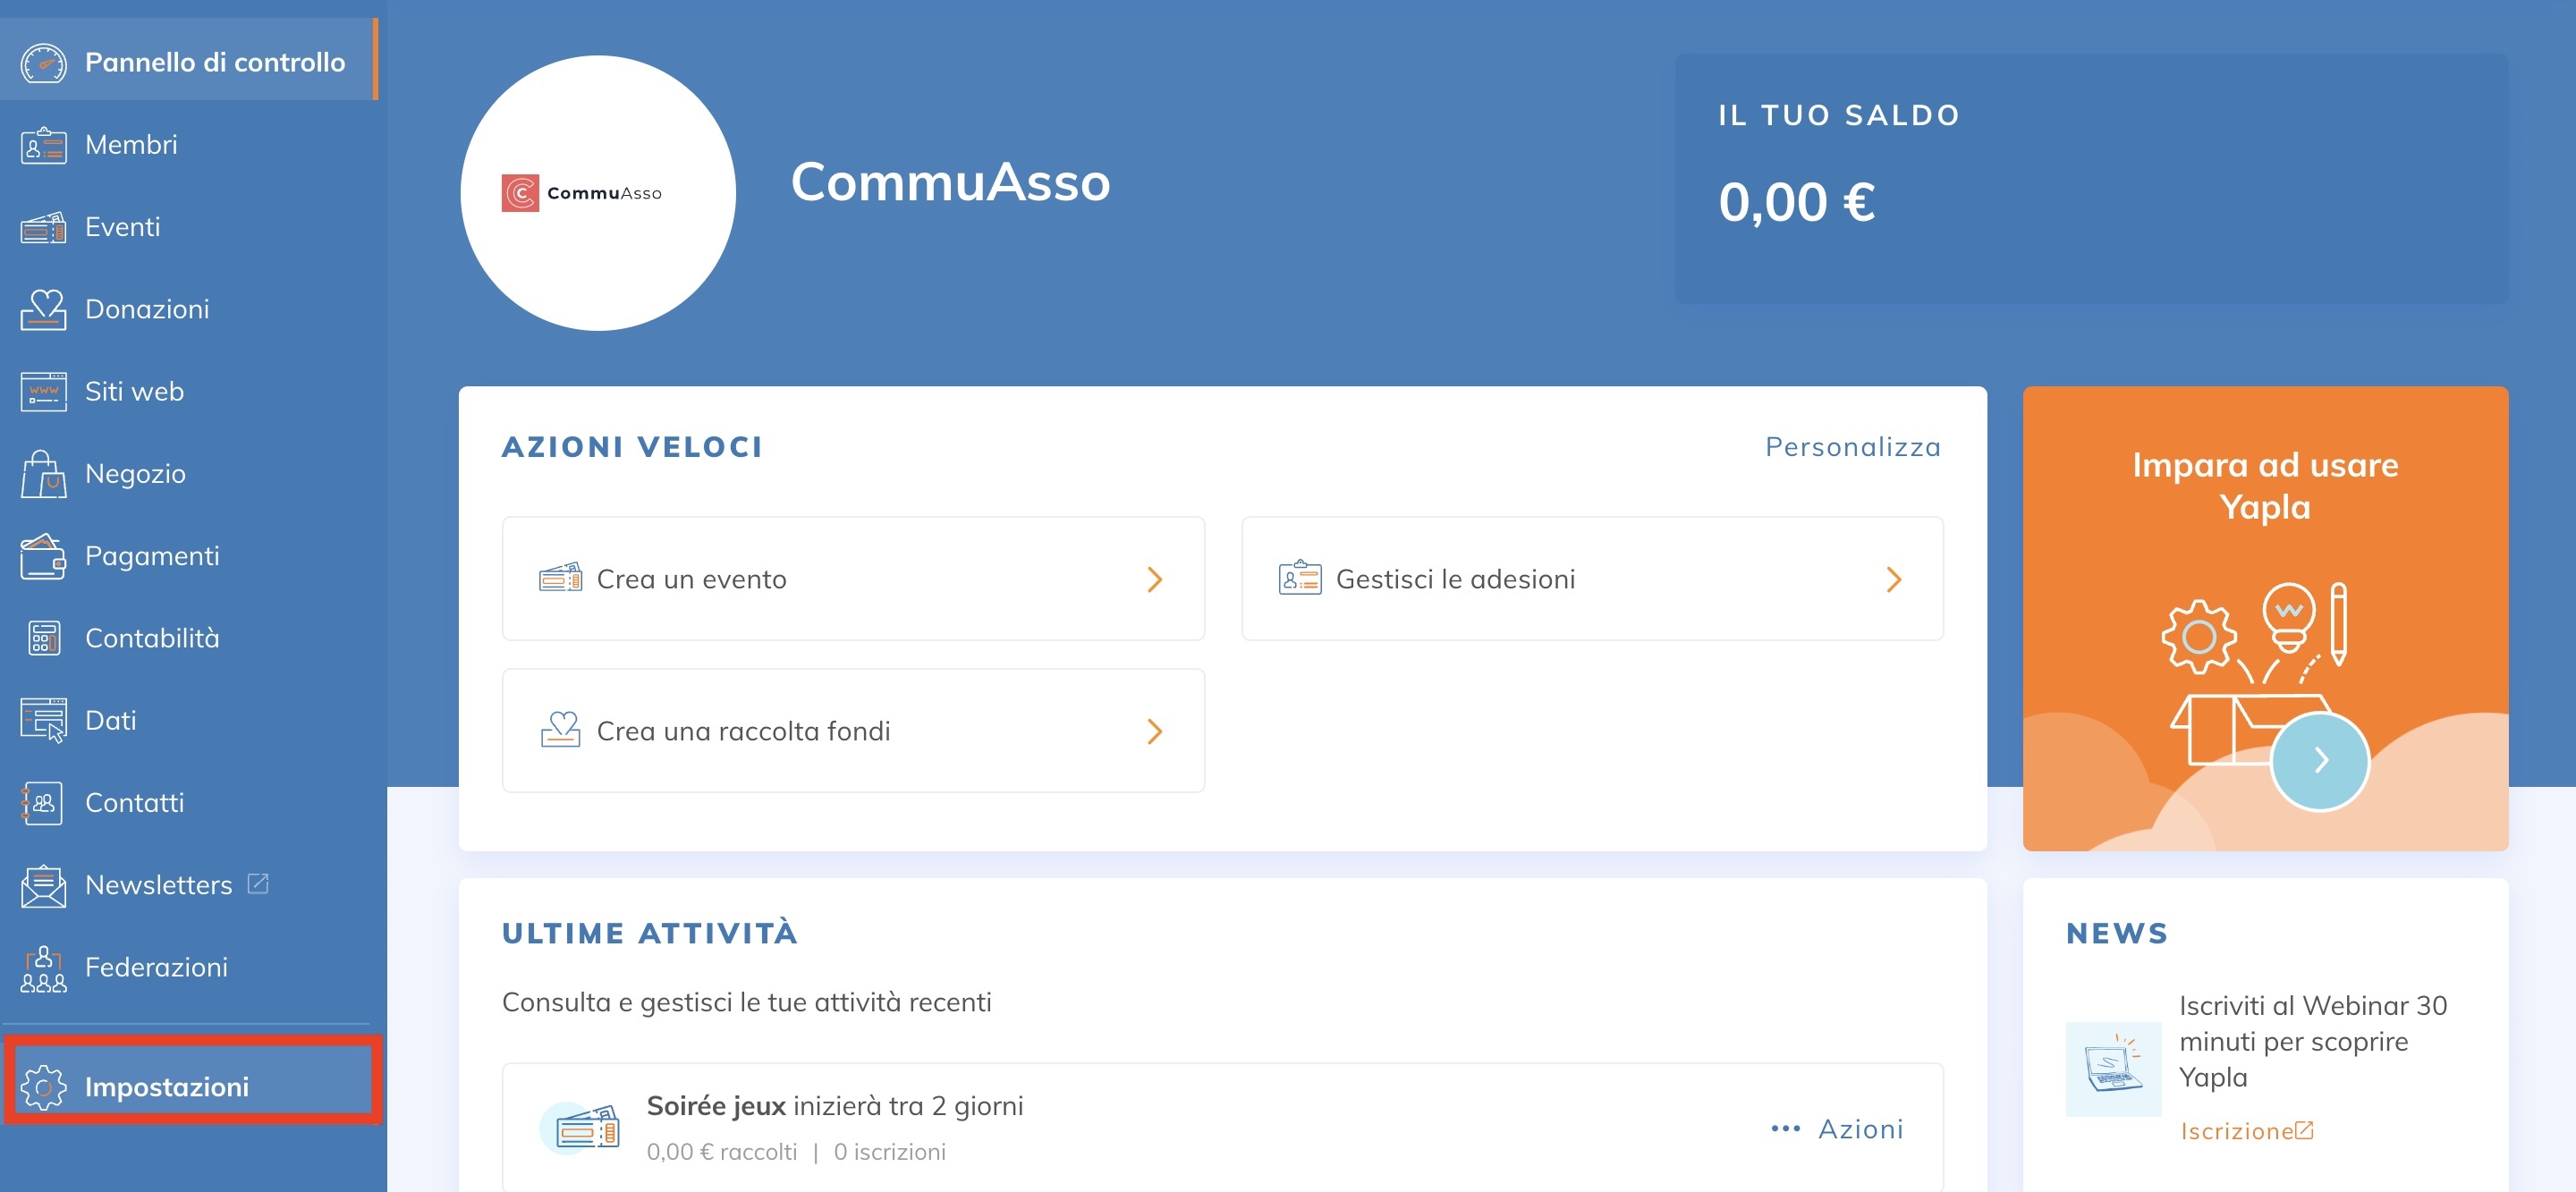
Task: Open Eventi ticket icon in sidebar
Action: [x=43, y=228]
